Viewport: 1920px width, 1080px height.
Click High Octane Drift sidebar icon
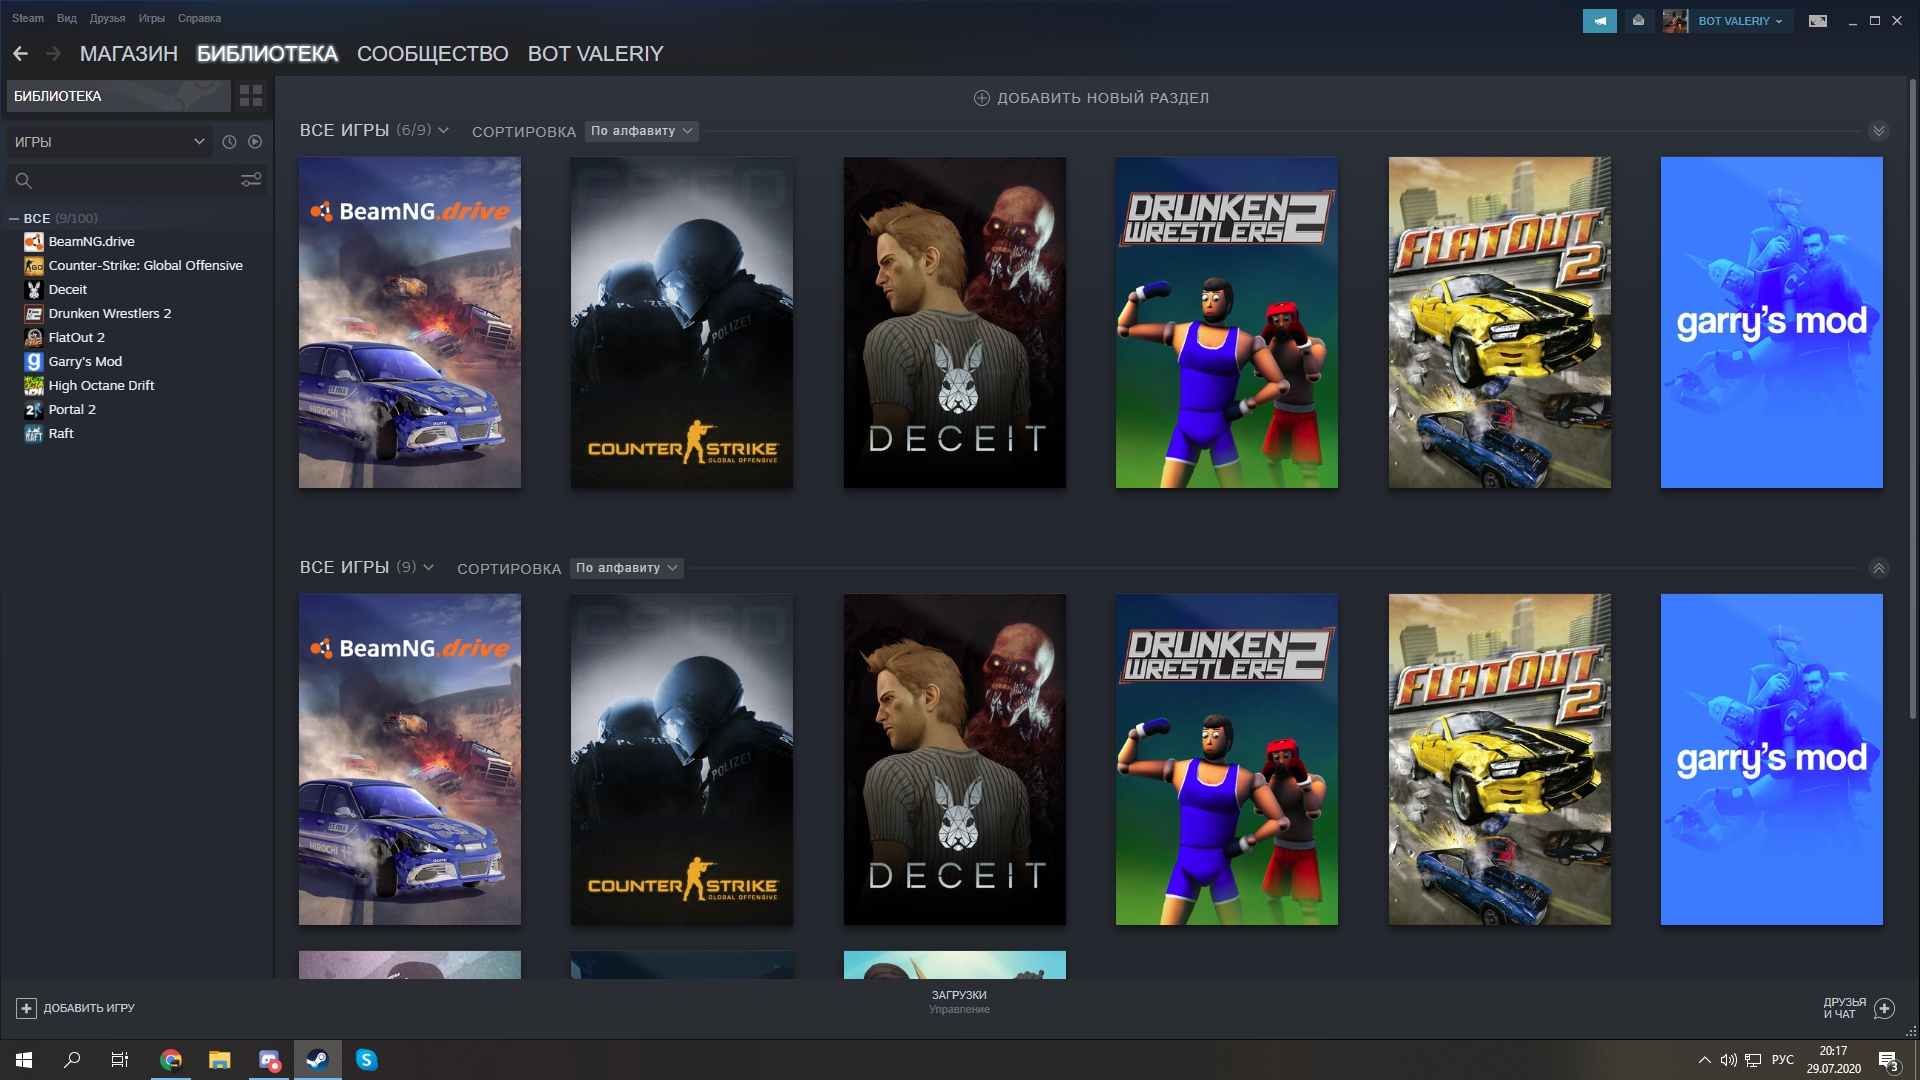click(x=34, y=385)
